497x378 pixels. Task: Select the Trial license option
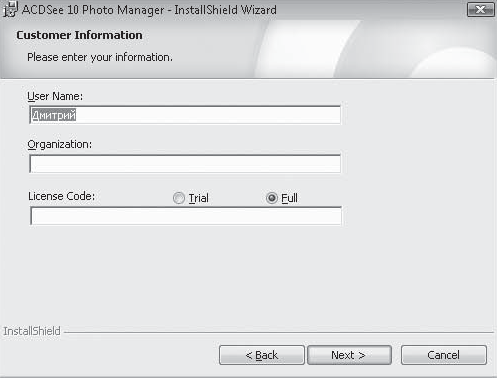[x=179, y=198]
